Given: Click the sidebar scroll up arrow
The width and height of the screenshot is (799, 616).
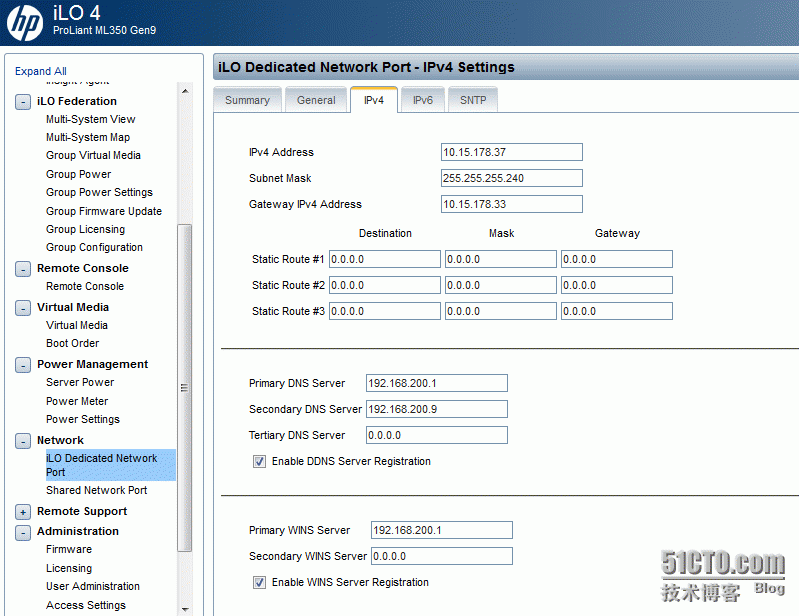Looking at the screenshot, I should (x=185, y=91).
